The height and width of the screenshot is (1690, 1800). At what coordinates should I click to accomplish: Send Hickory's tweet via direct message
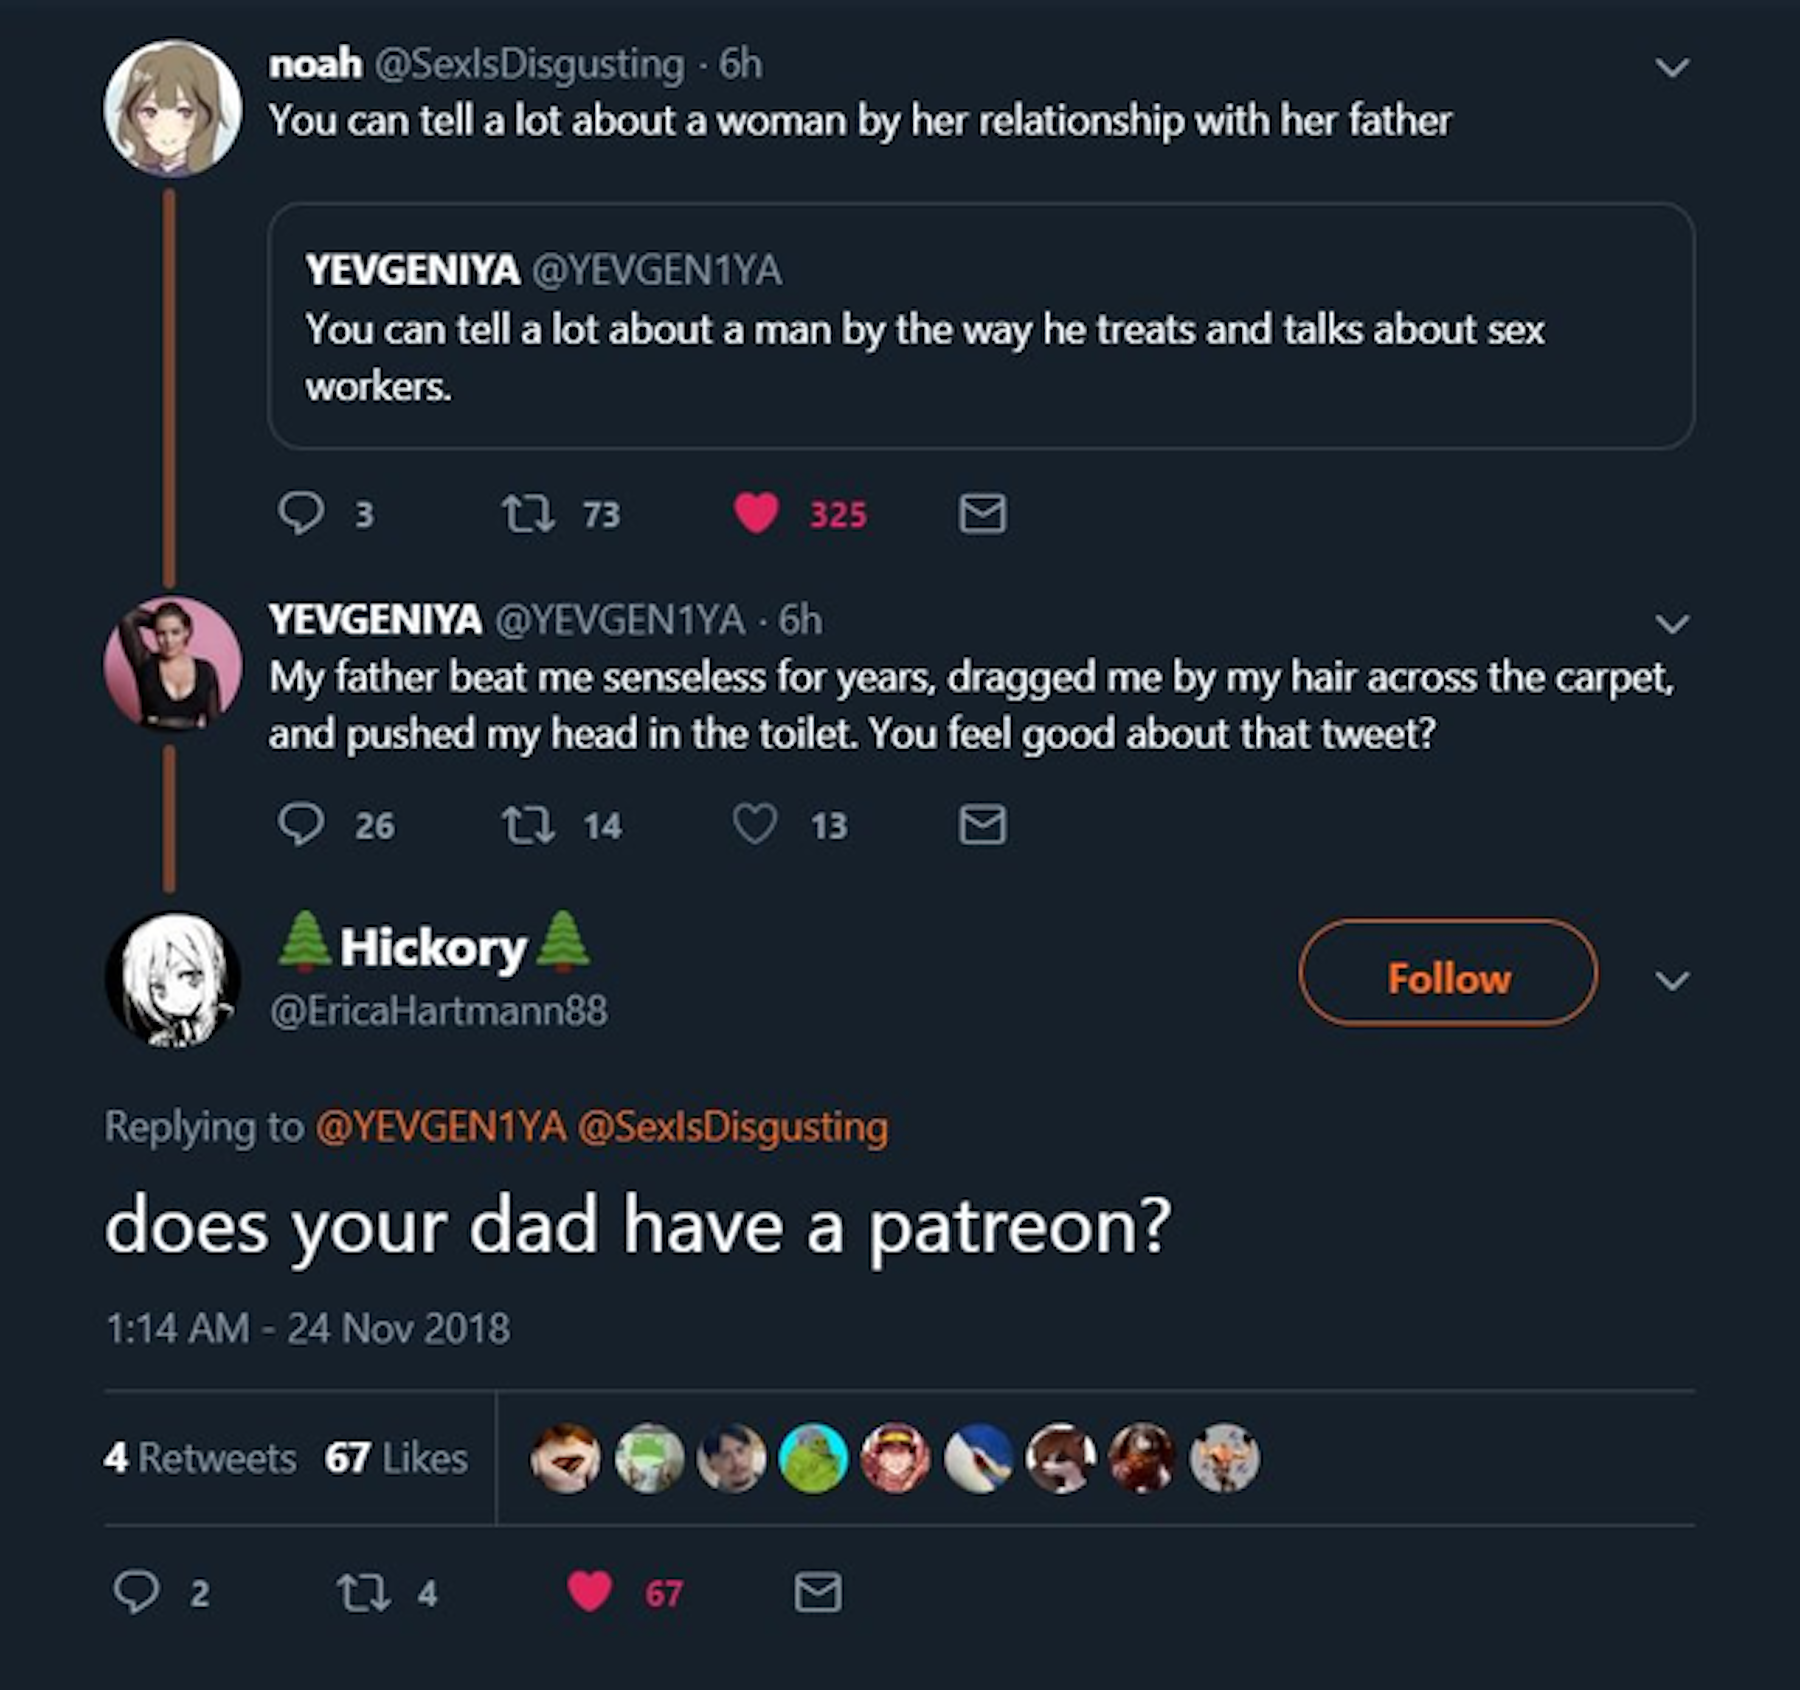(817, 1592)
